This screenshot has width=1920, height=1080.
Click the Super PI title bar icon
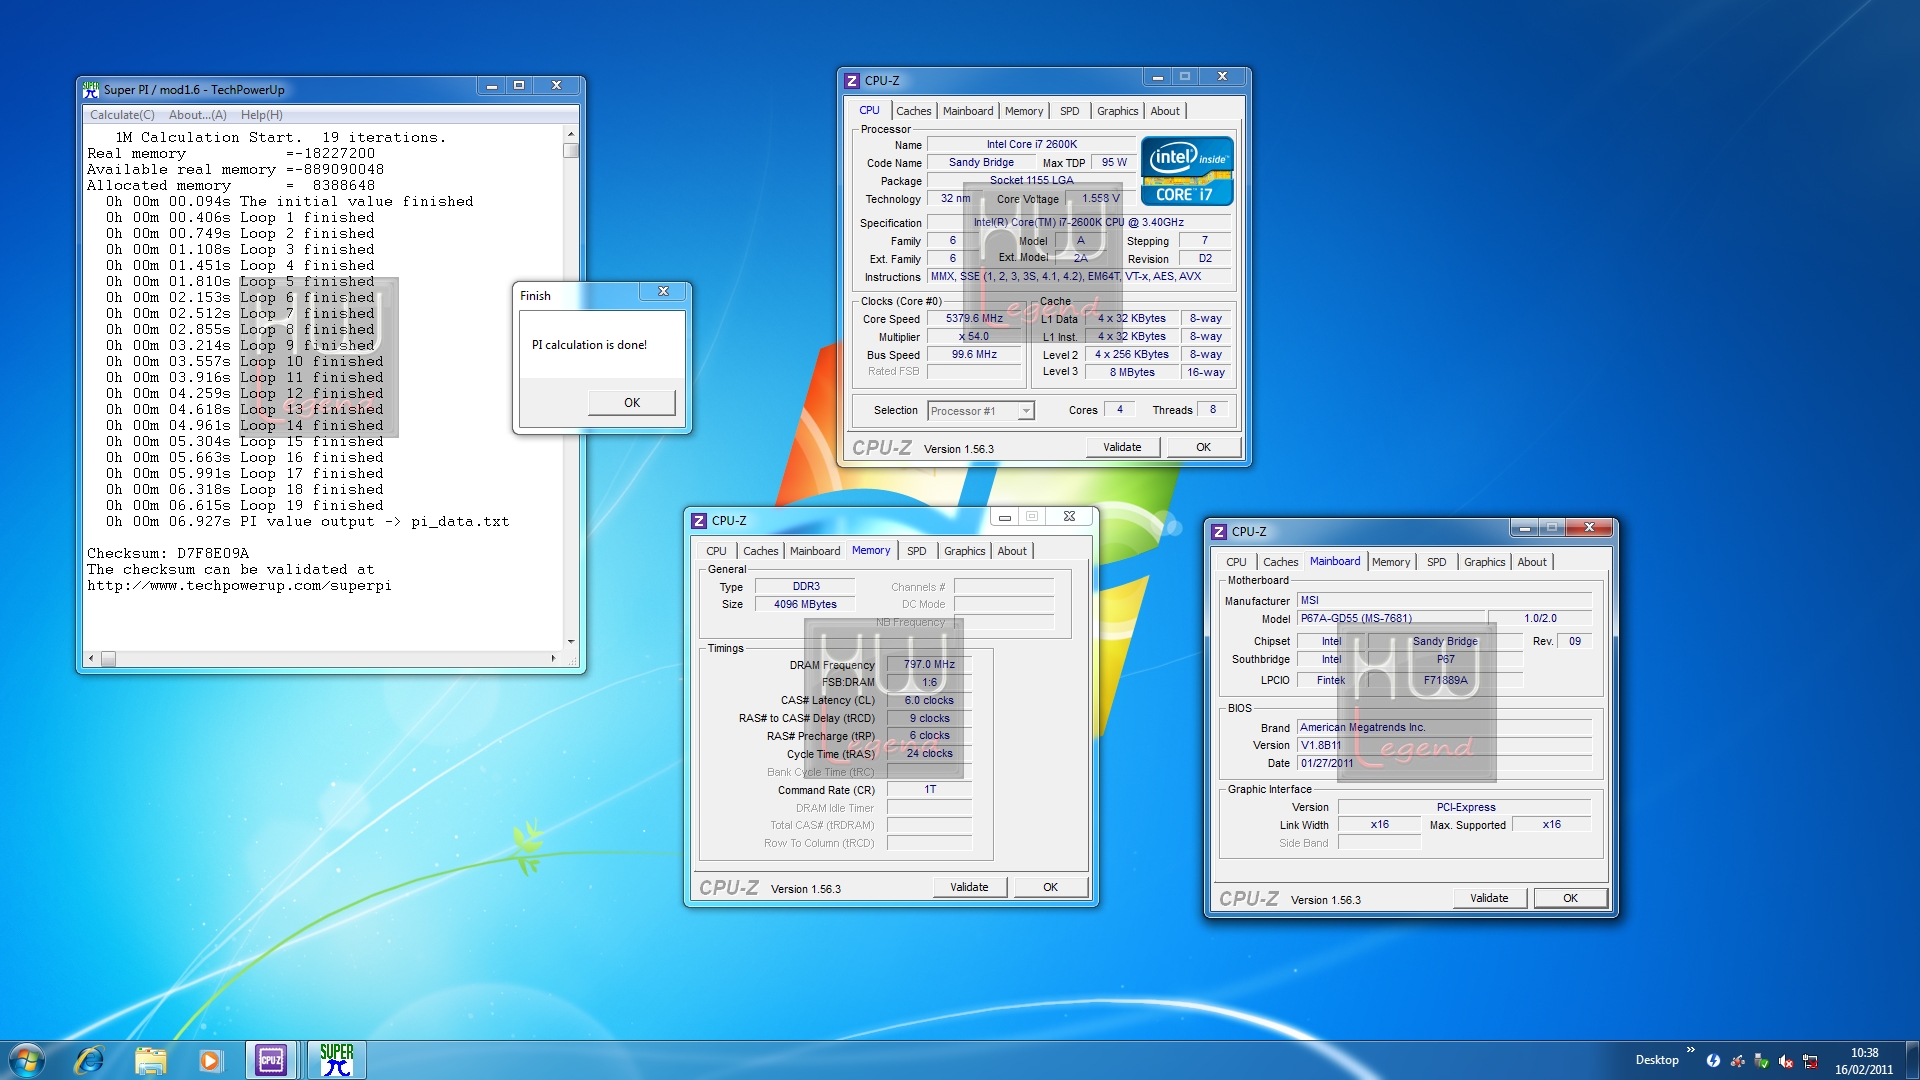click(x=91, y=89)
